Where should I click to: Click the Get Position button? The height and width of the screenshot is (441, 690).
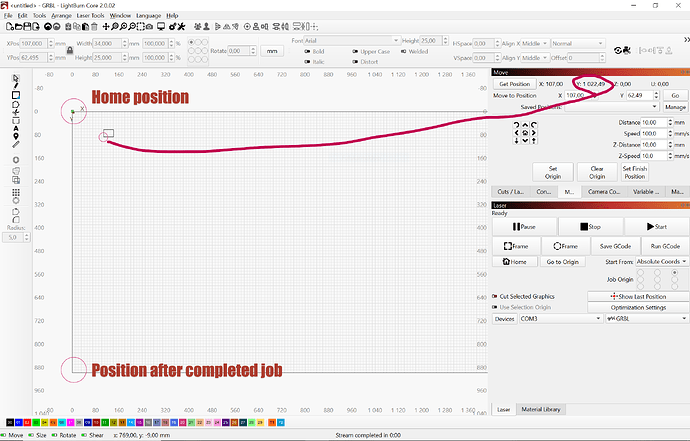coord(515,84)
